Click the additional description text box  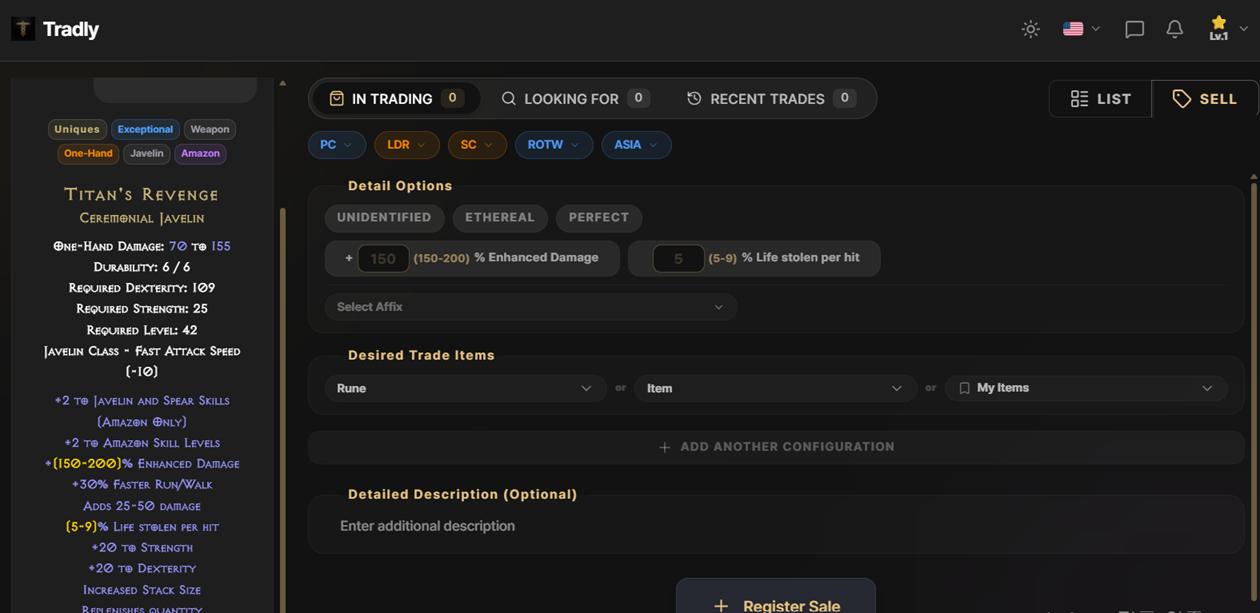coord(776,526)
